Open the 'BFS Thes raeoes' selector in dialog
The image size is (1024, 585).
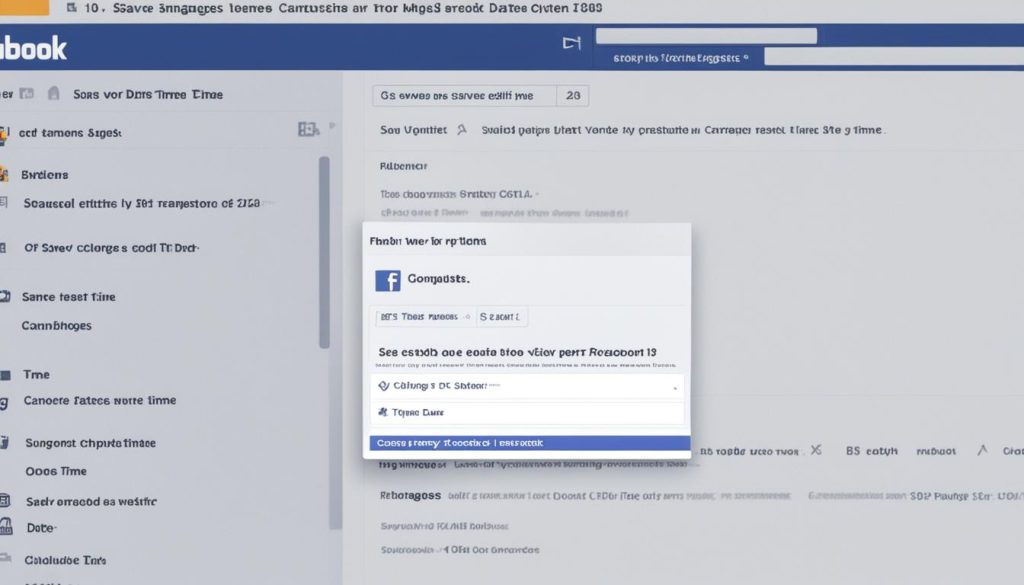click(421, 317)
